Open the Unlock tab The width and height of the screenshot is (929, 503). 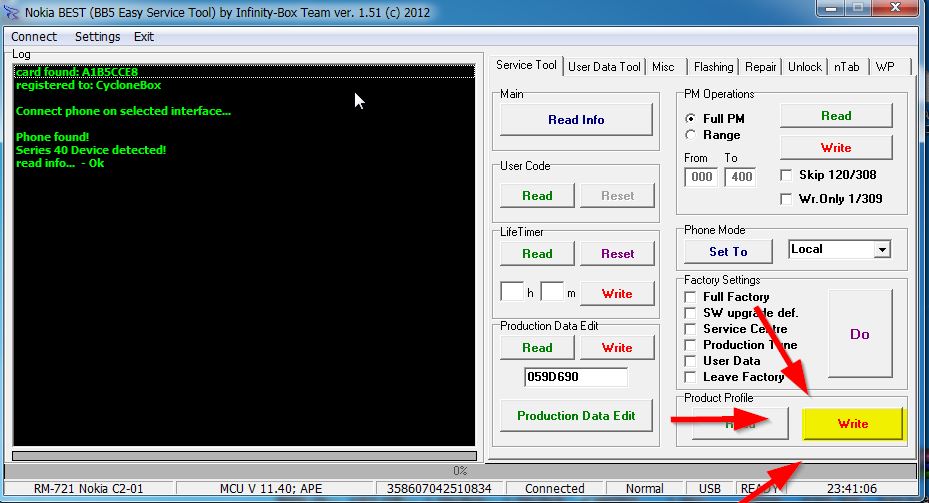(805, 67)
